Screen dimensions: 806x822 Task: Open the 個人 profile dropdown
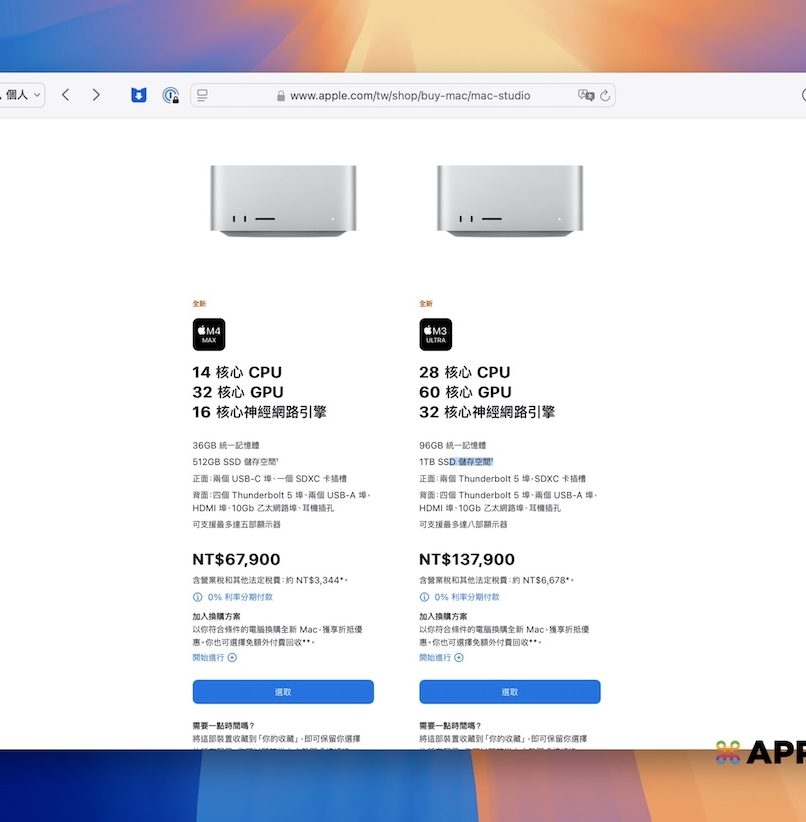pyautogui.click(x=22, y=95)
